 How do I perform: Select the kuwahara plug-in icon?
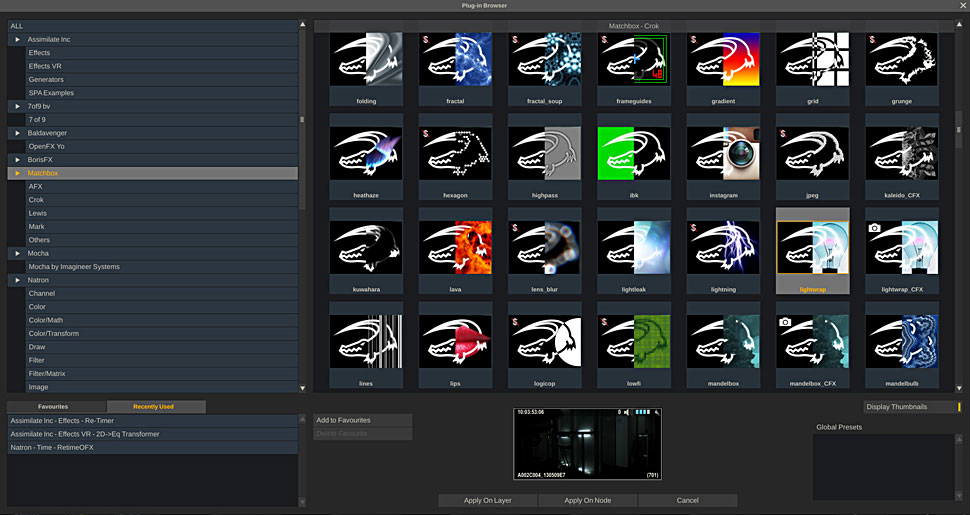point(366,248)
